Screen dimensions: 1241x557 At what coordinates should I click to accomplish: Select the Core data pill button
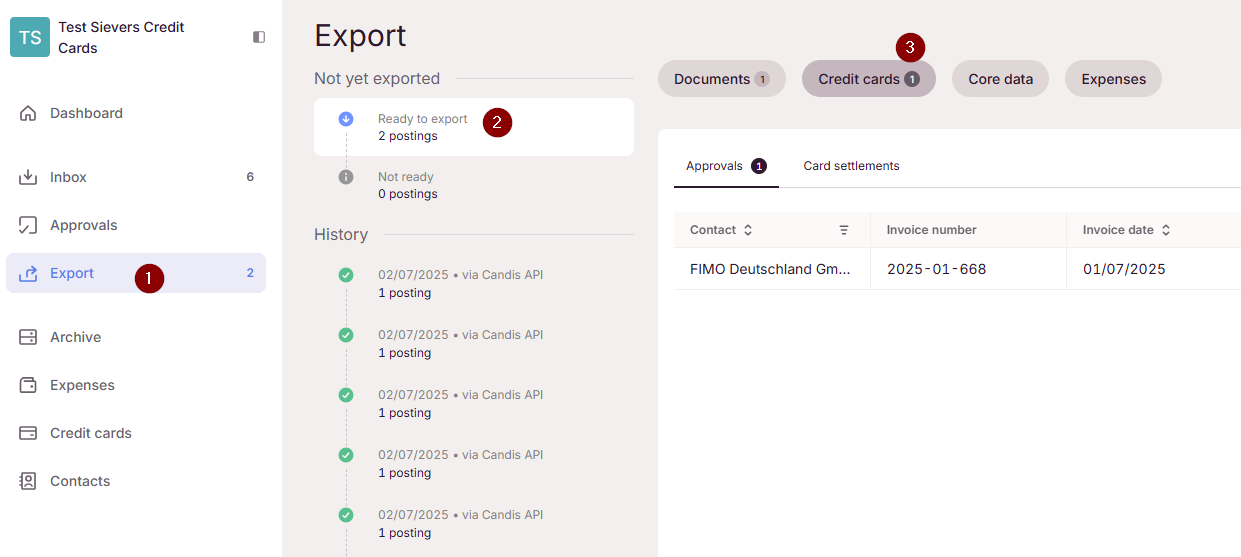tap(1000, 79)
